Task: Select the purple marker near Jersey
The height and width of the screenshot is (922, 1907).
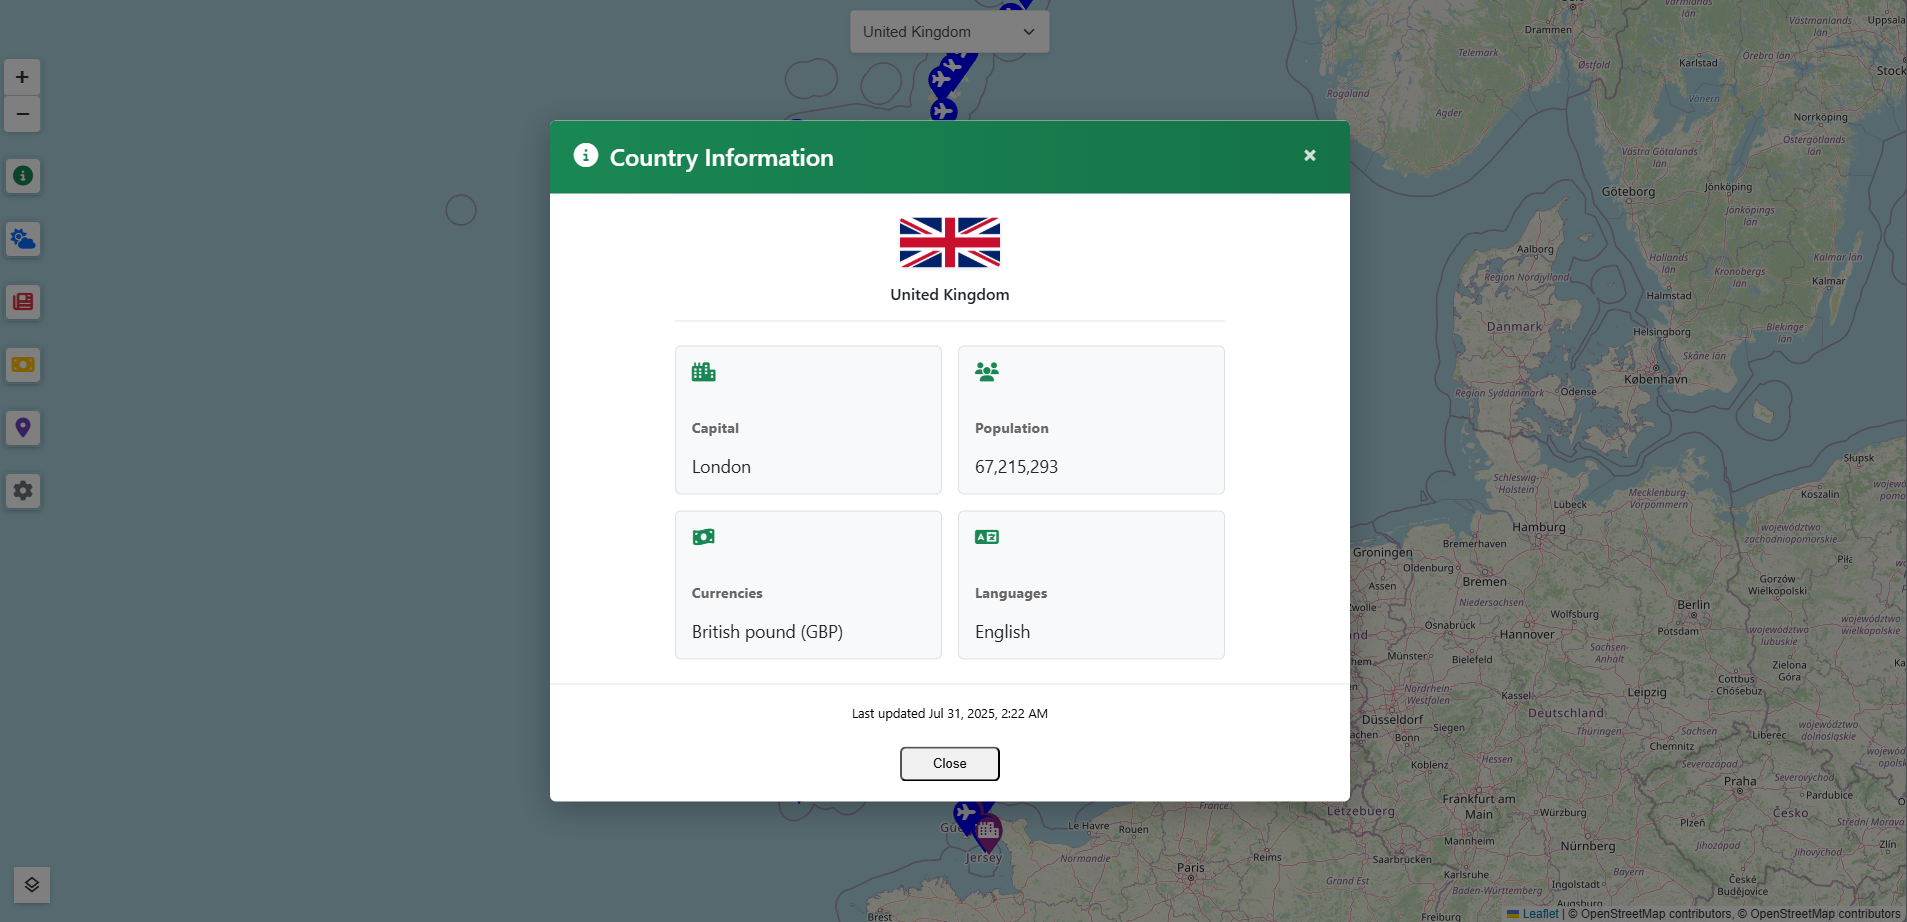Action: pyautogui.click(x=988, y=829)
